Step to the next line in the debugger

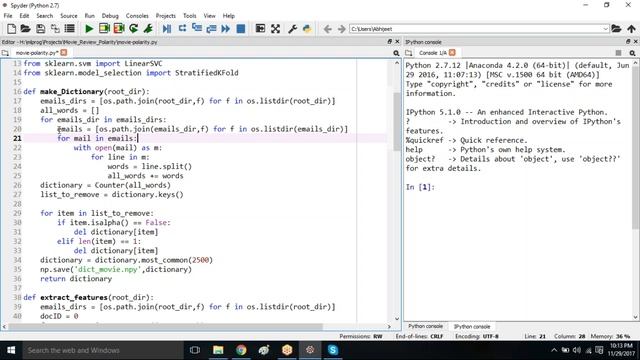click(x=182, y=29)
